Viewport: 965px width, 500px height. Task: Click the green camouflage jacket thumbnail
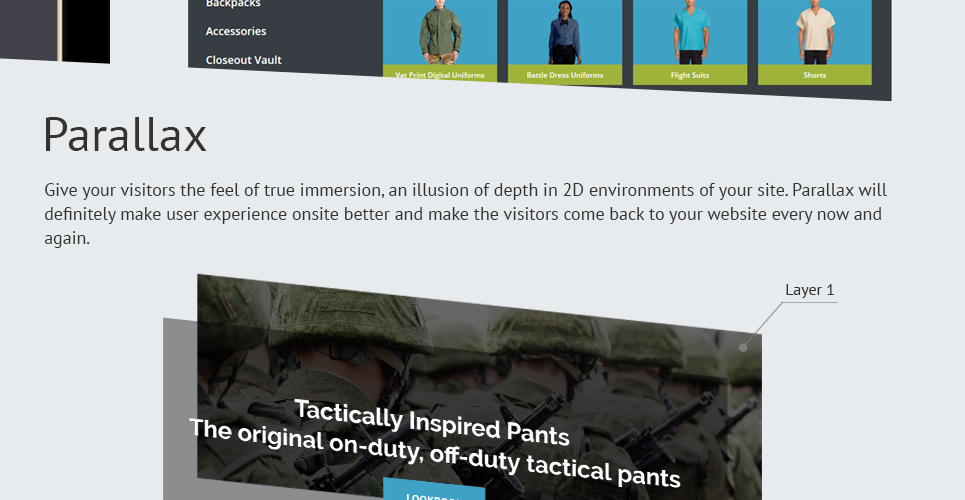tap(439, 32)
